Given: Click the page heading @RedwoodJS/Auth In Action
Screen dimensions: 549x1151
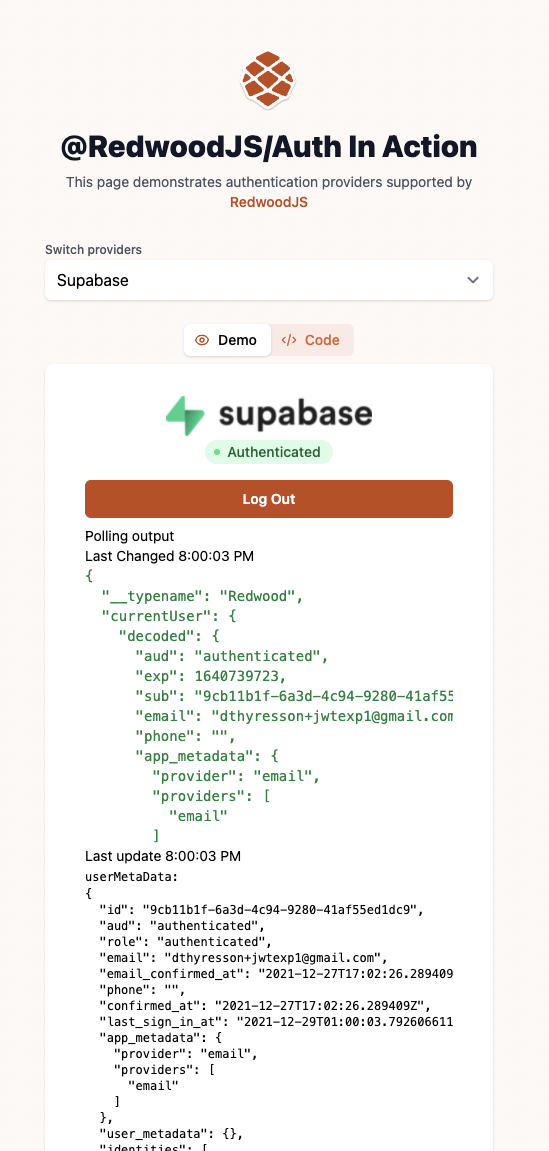Looking at the screenshot, I should (x=269, y=147).
